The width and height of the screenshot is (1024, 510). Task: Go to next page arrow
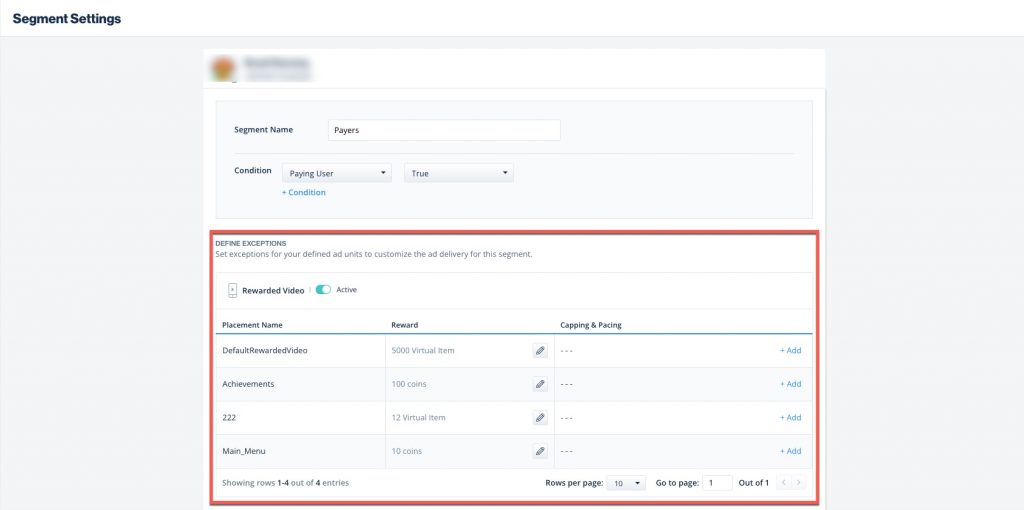(x=798, y=483)
